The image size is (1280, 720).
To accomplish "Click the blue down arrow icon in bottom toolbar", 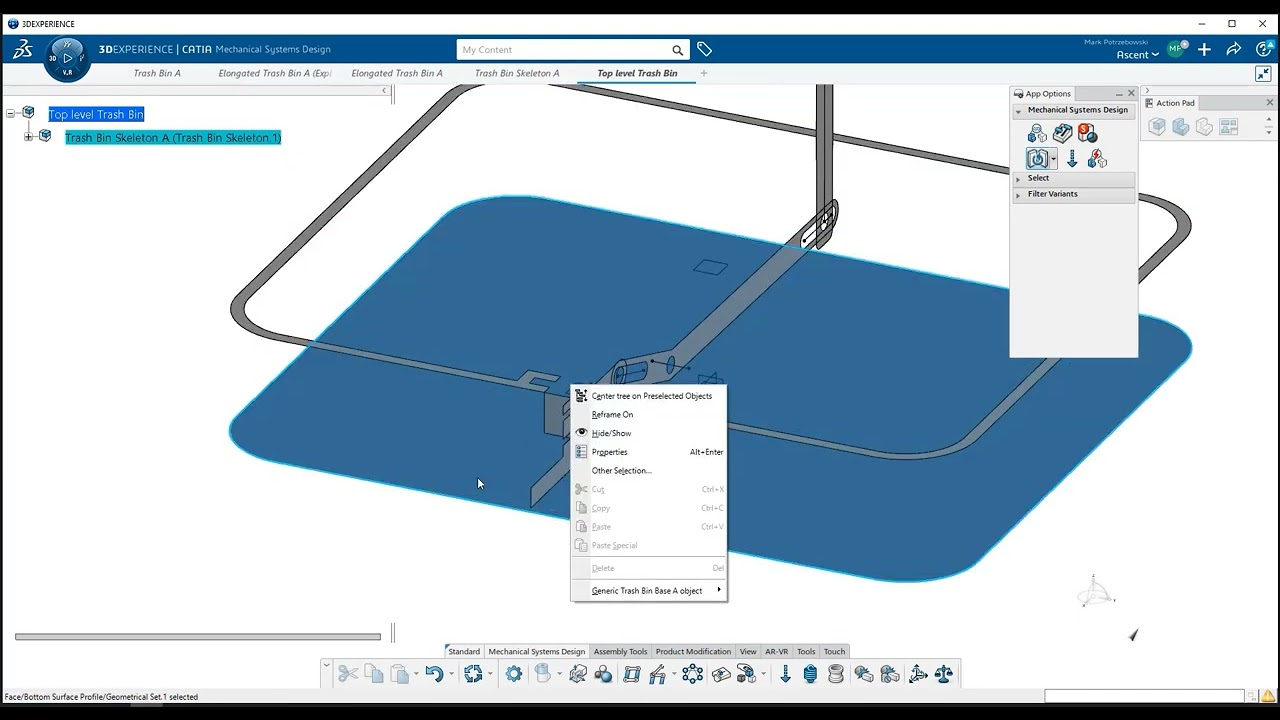I will (785, 674).
